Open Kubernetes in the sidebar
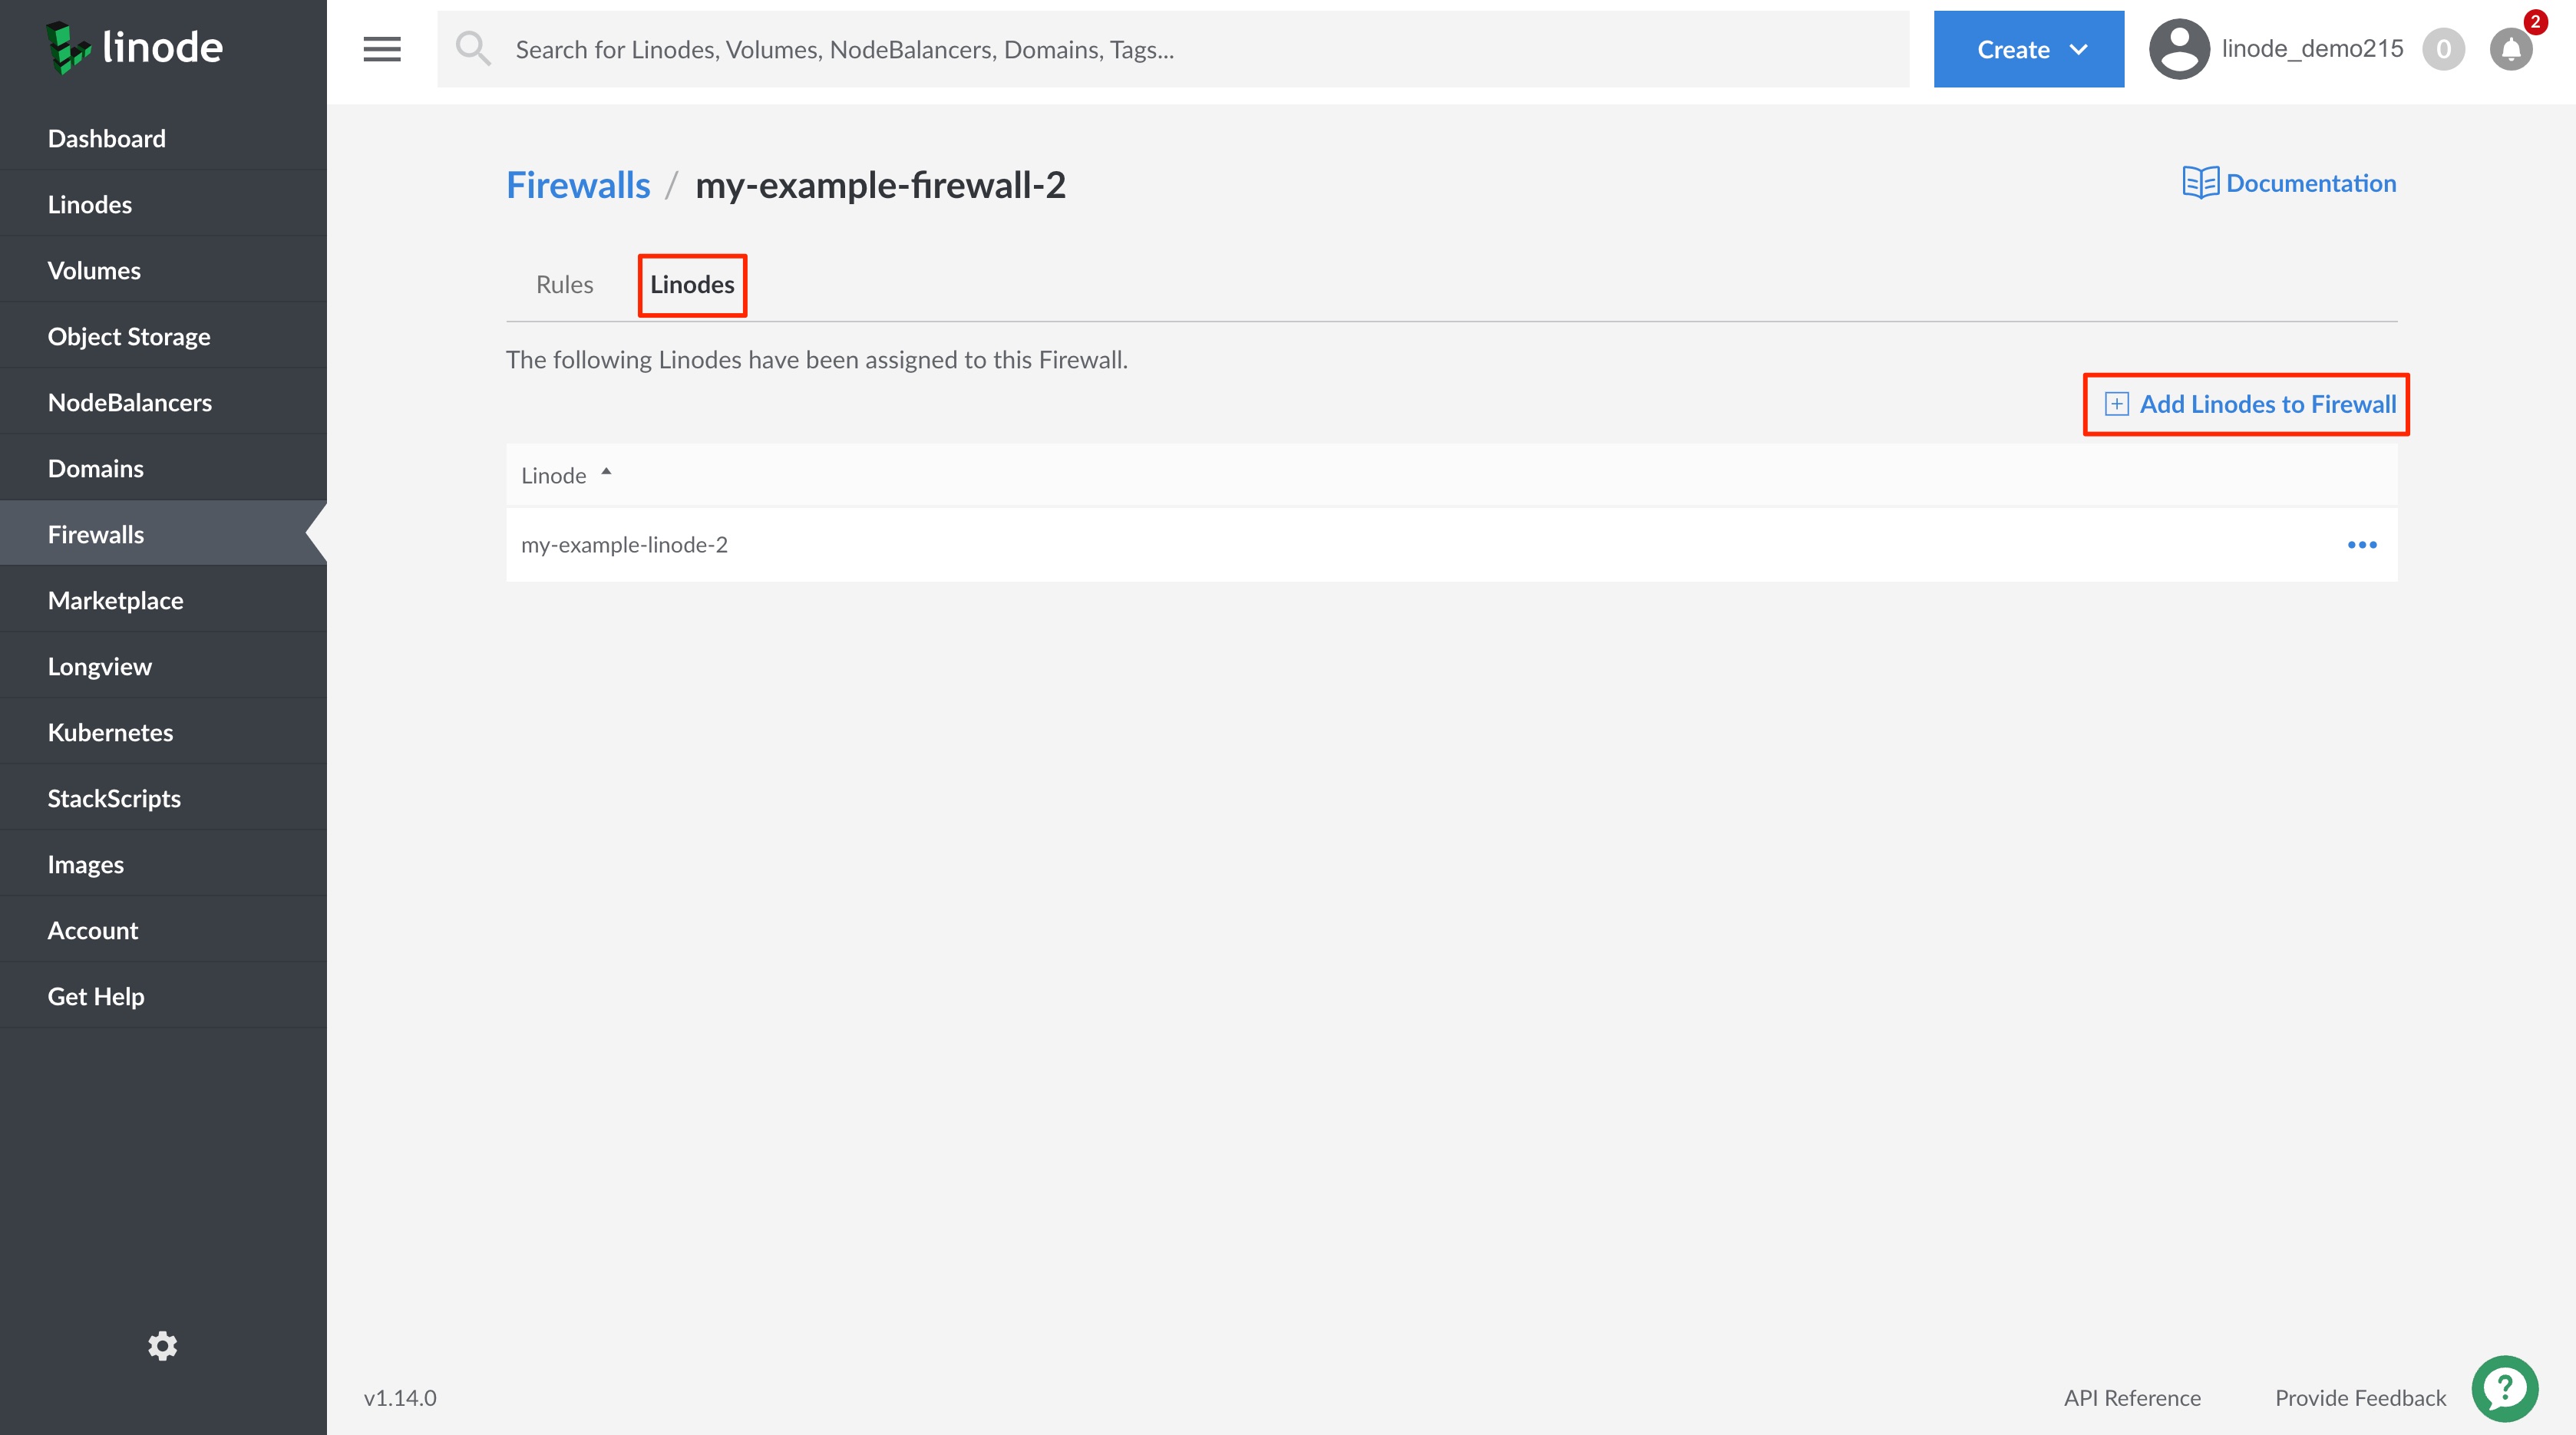 [110, 732]
